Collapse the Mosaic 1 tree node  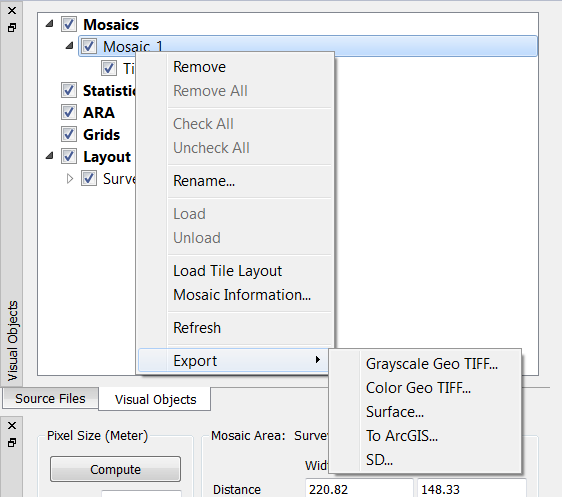[70, 46]
